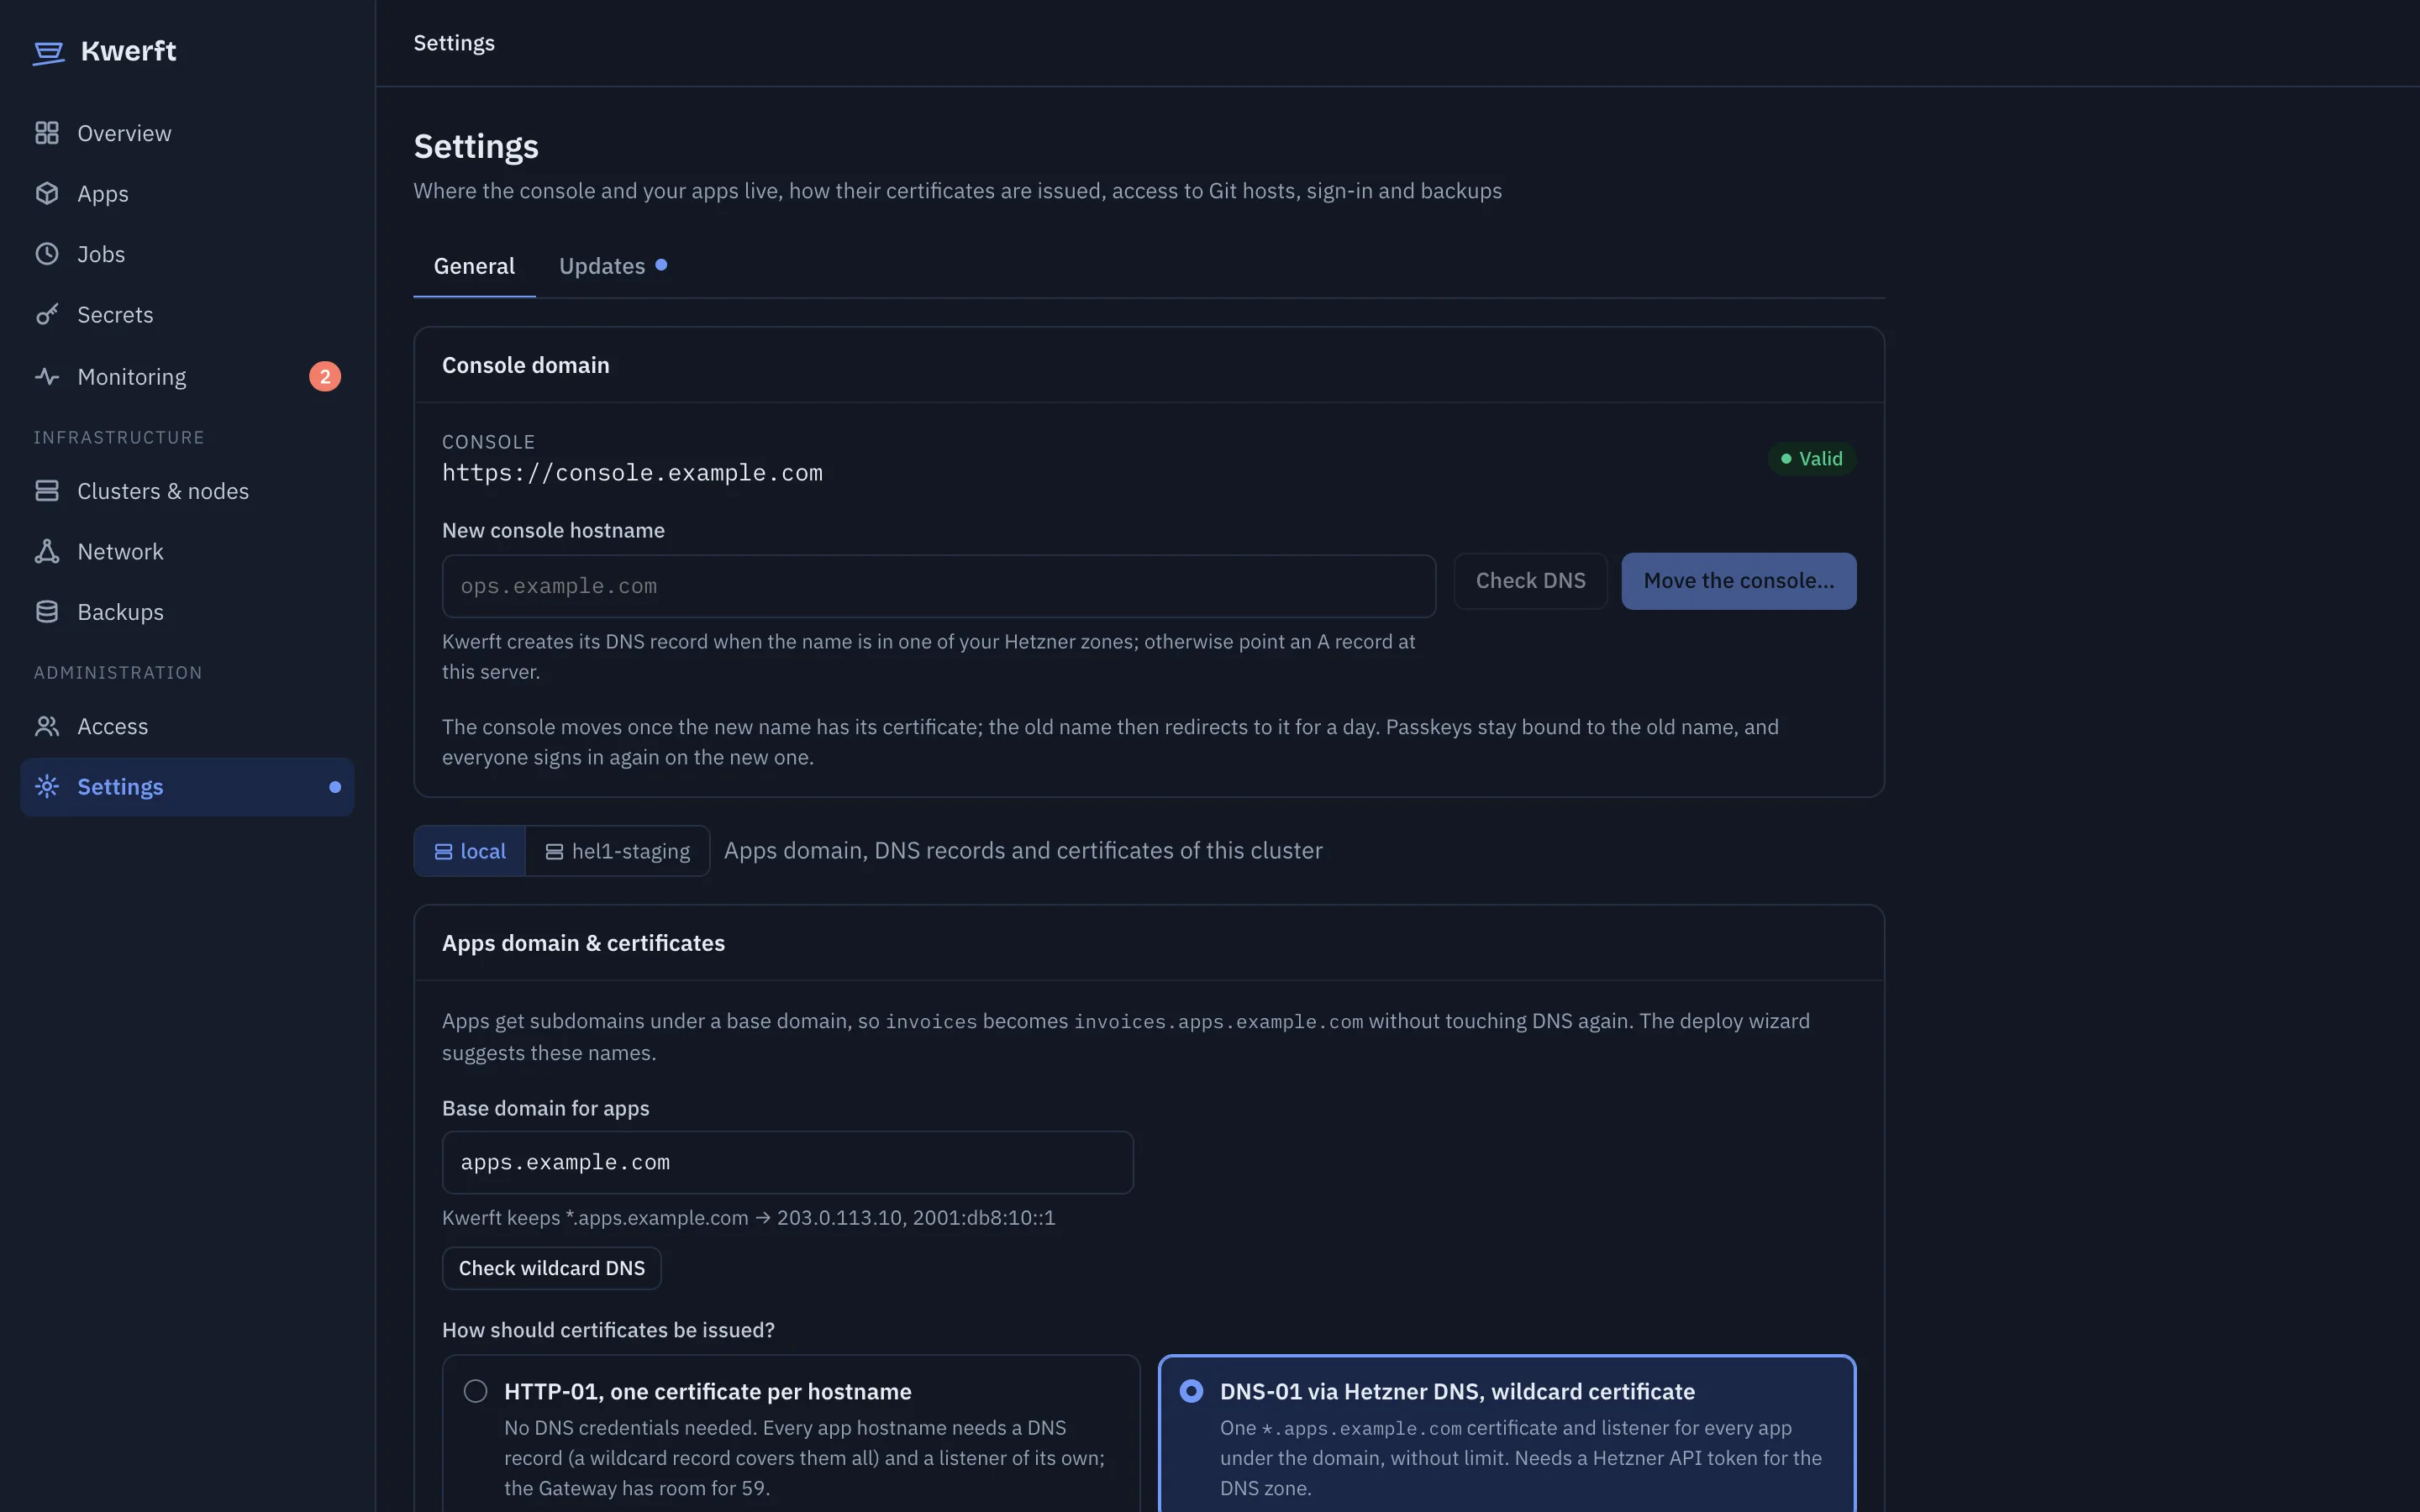This screenshot has height=1512, width=2420.
Task: Click the https://console.example.com URL text
Action: pyautogui.click(x=632, y=473)
